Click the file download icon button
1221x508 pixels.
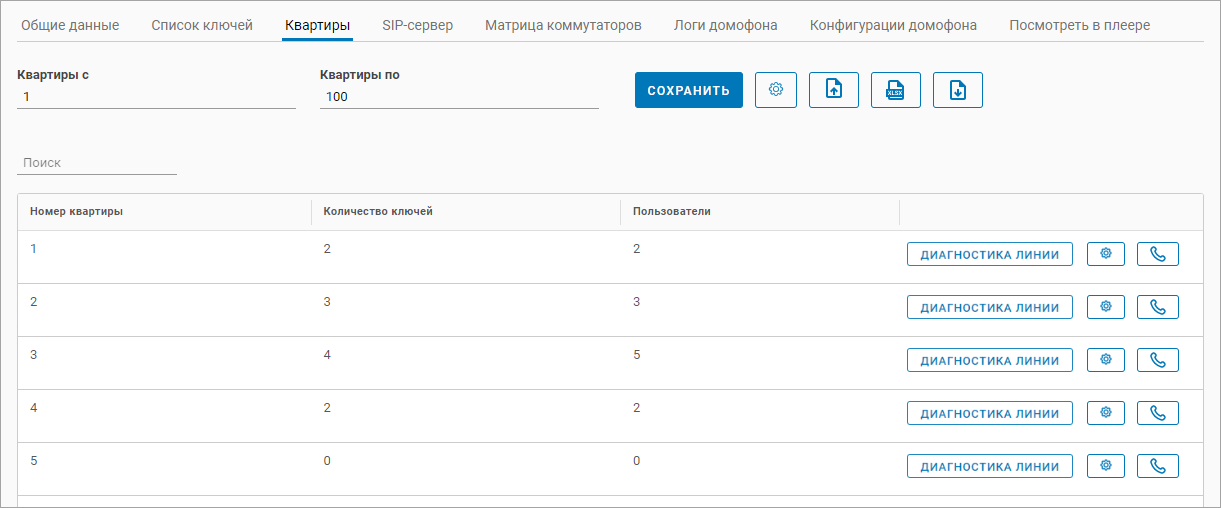958,90
